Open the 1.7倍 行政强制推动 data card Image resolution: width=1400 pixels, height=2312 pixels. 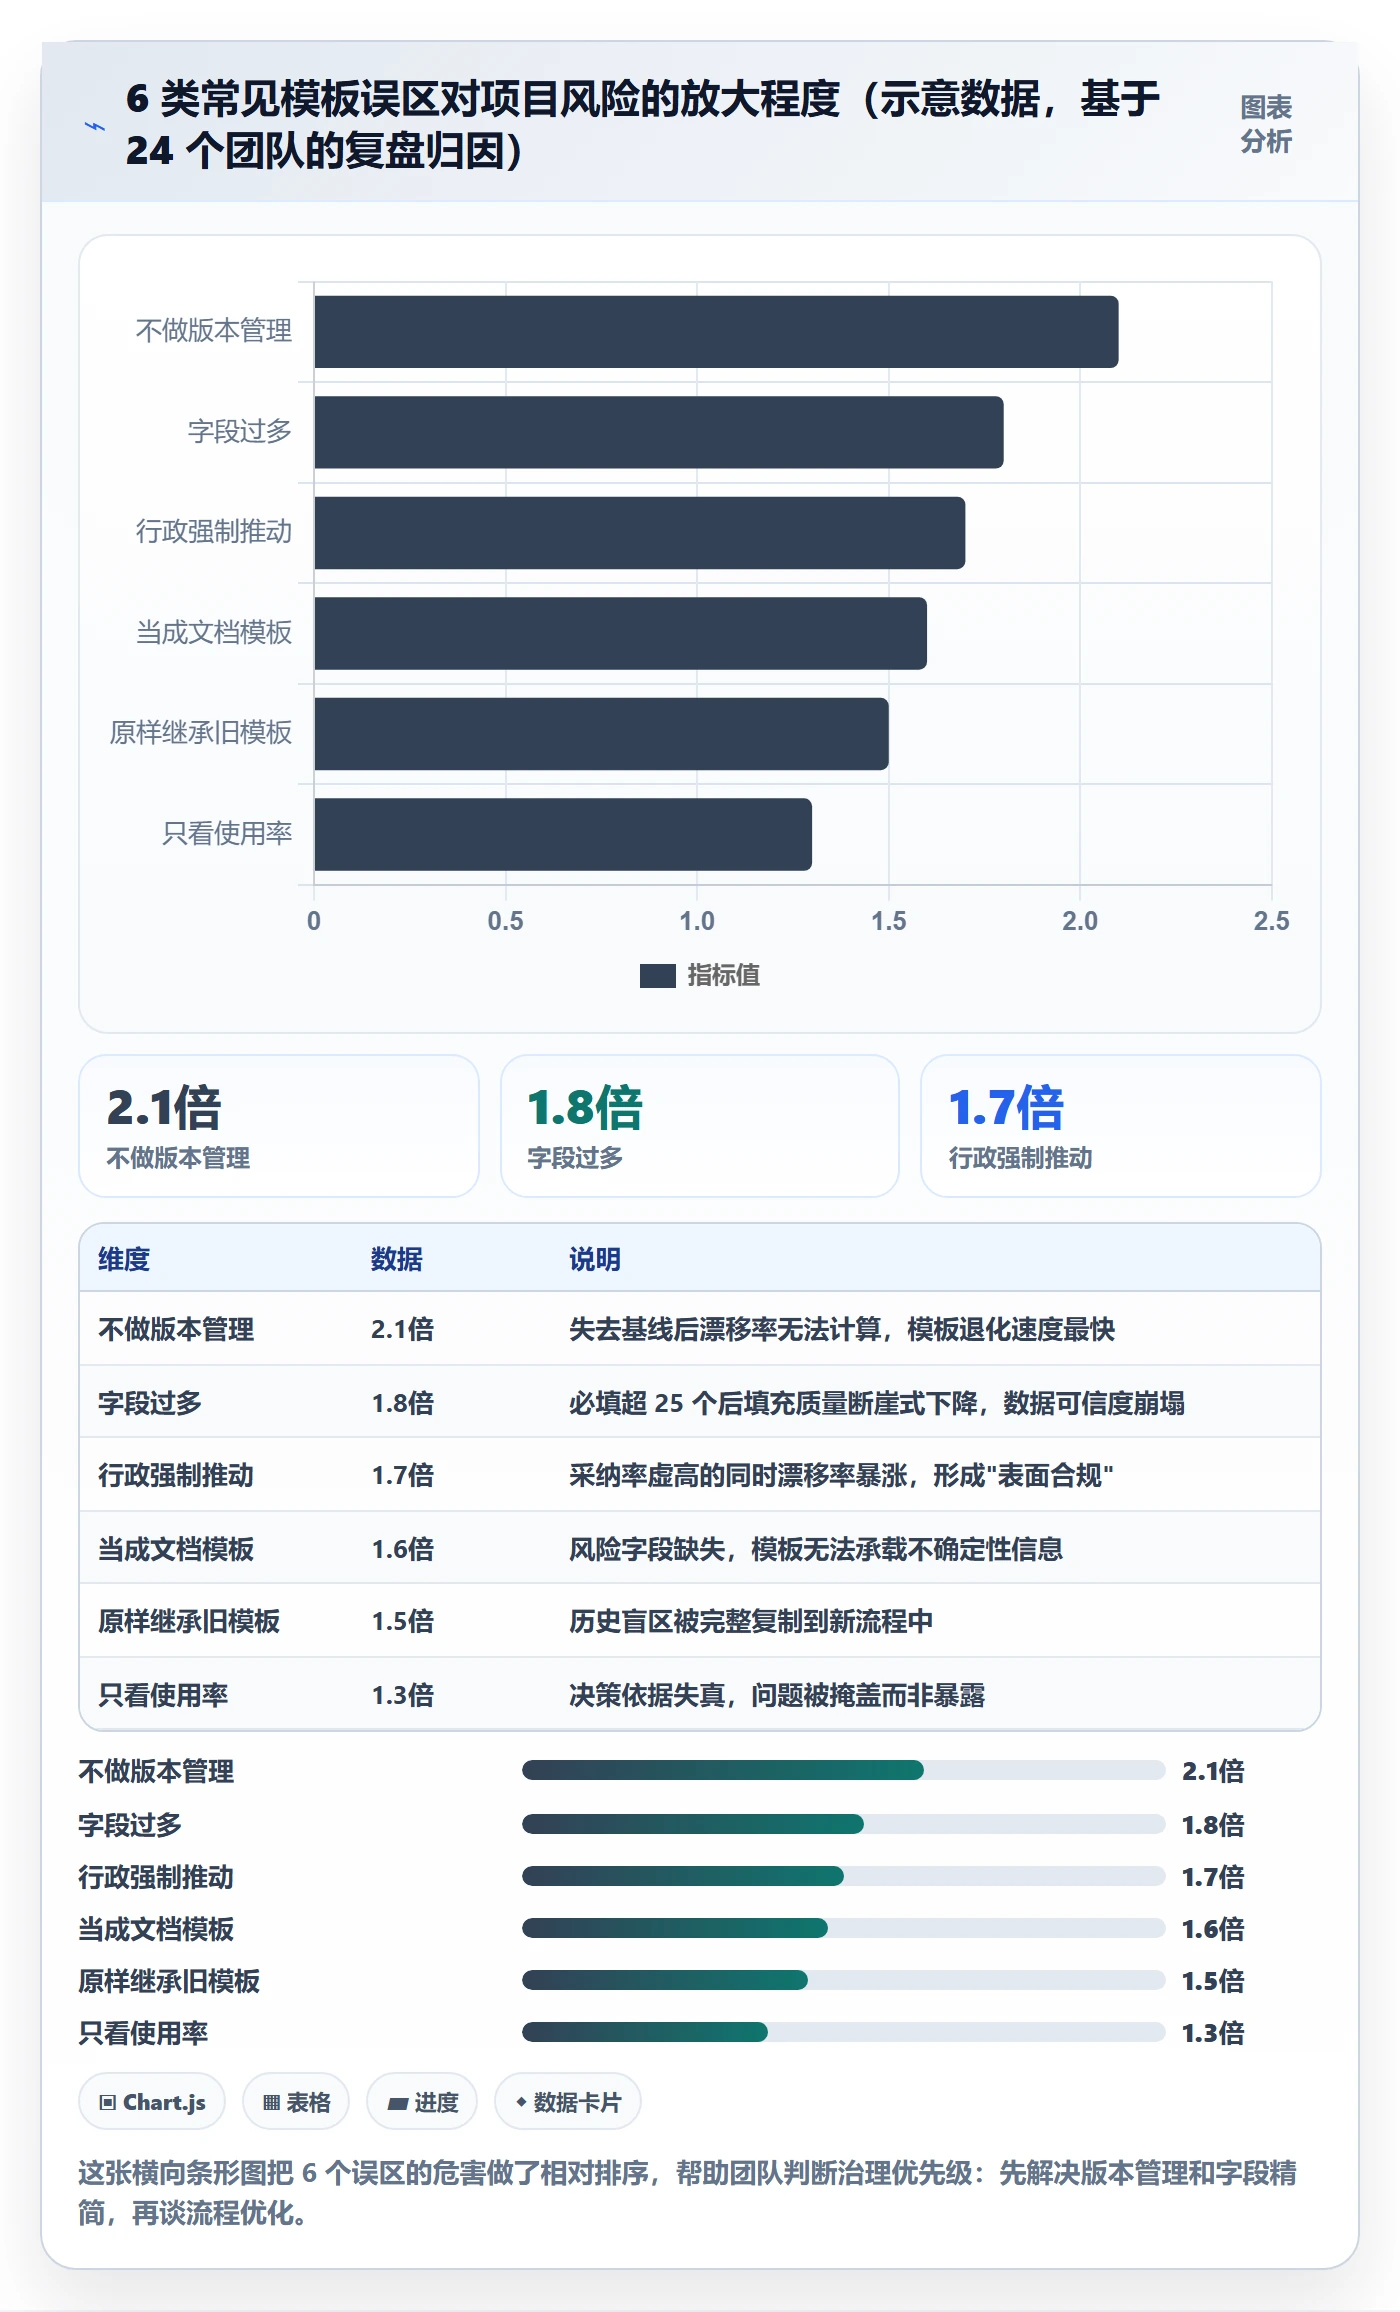coord(1121,1126)
